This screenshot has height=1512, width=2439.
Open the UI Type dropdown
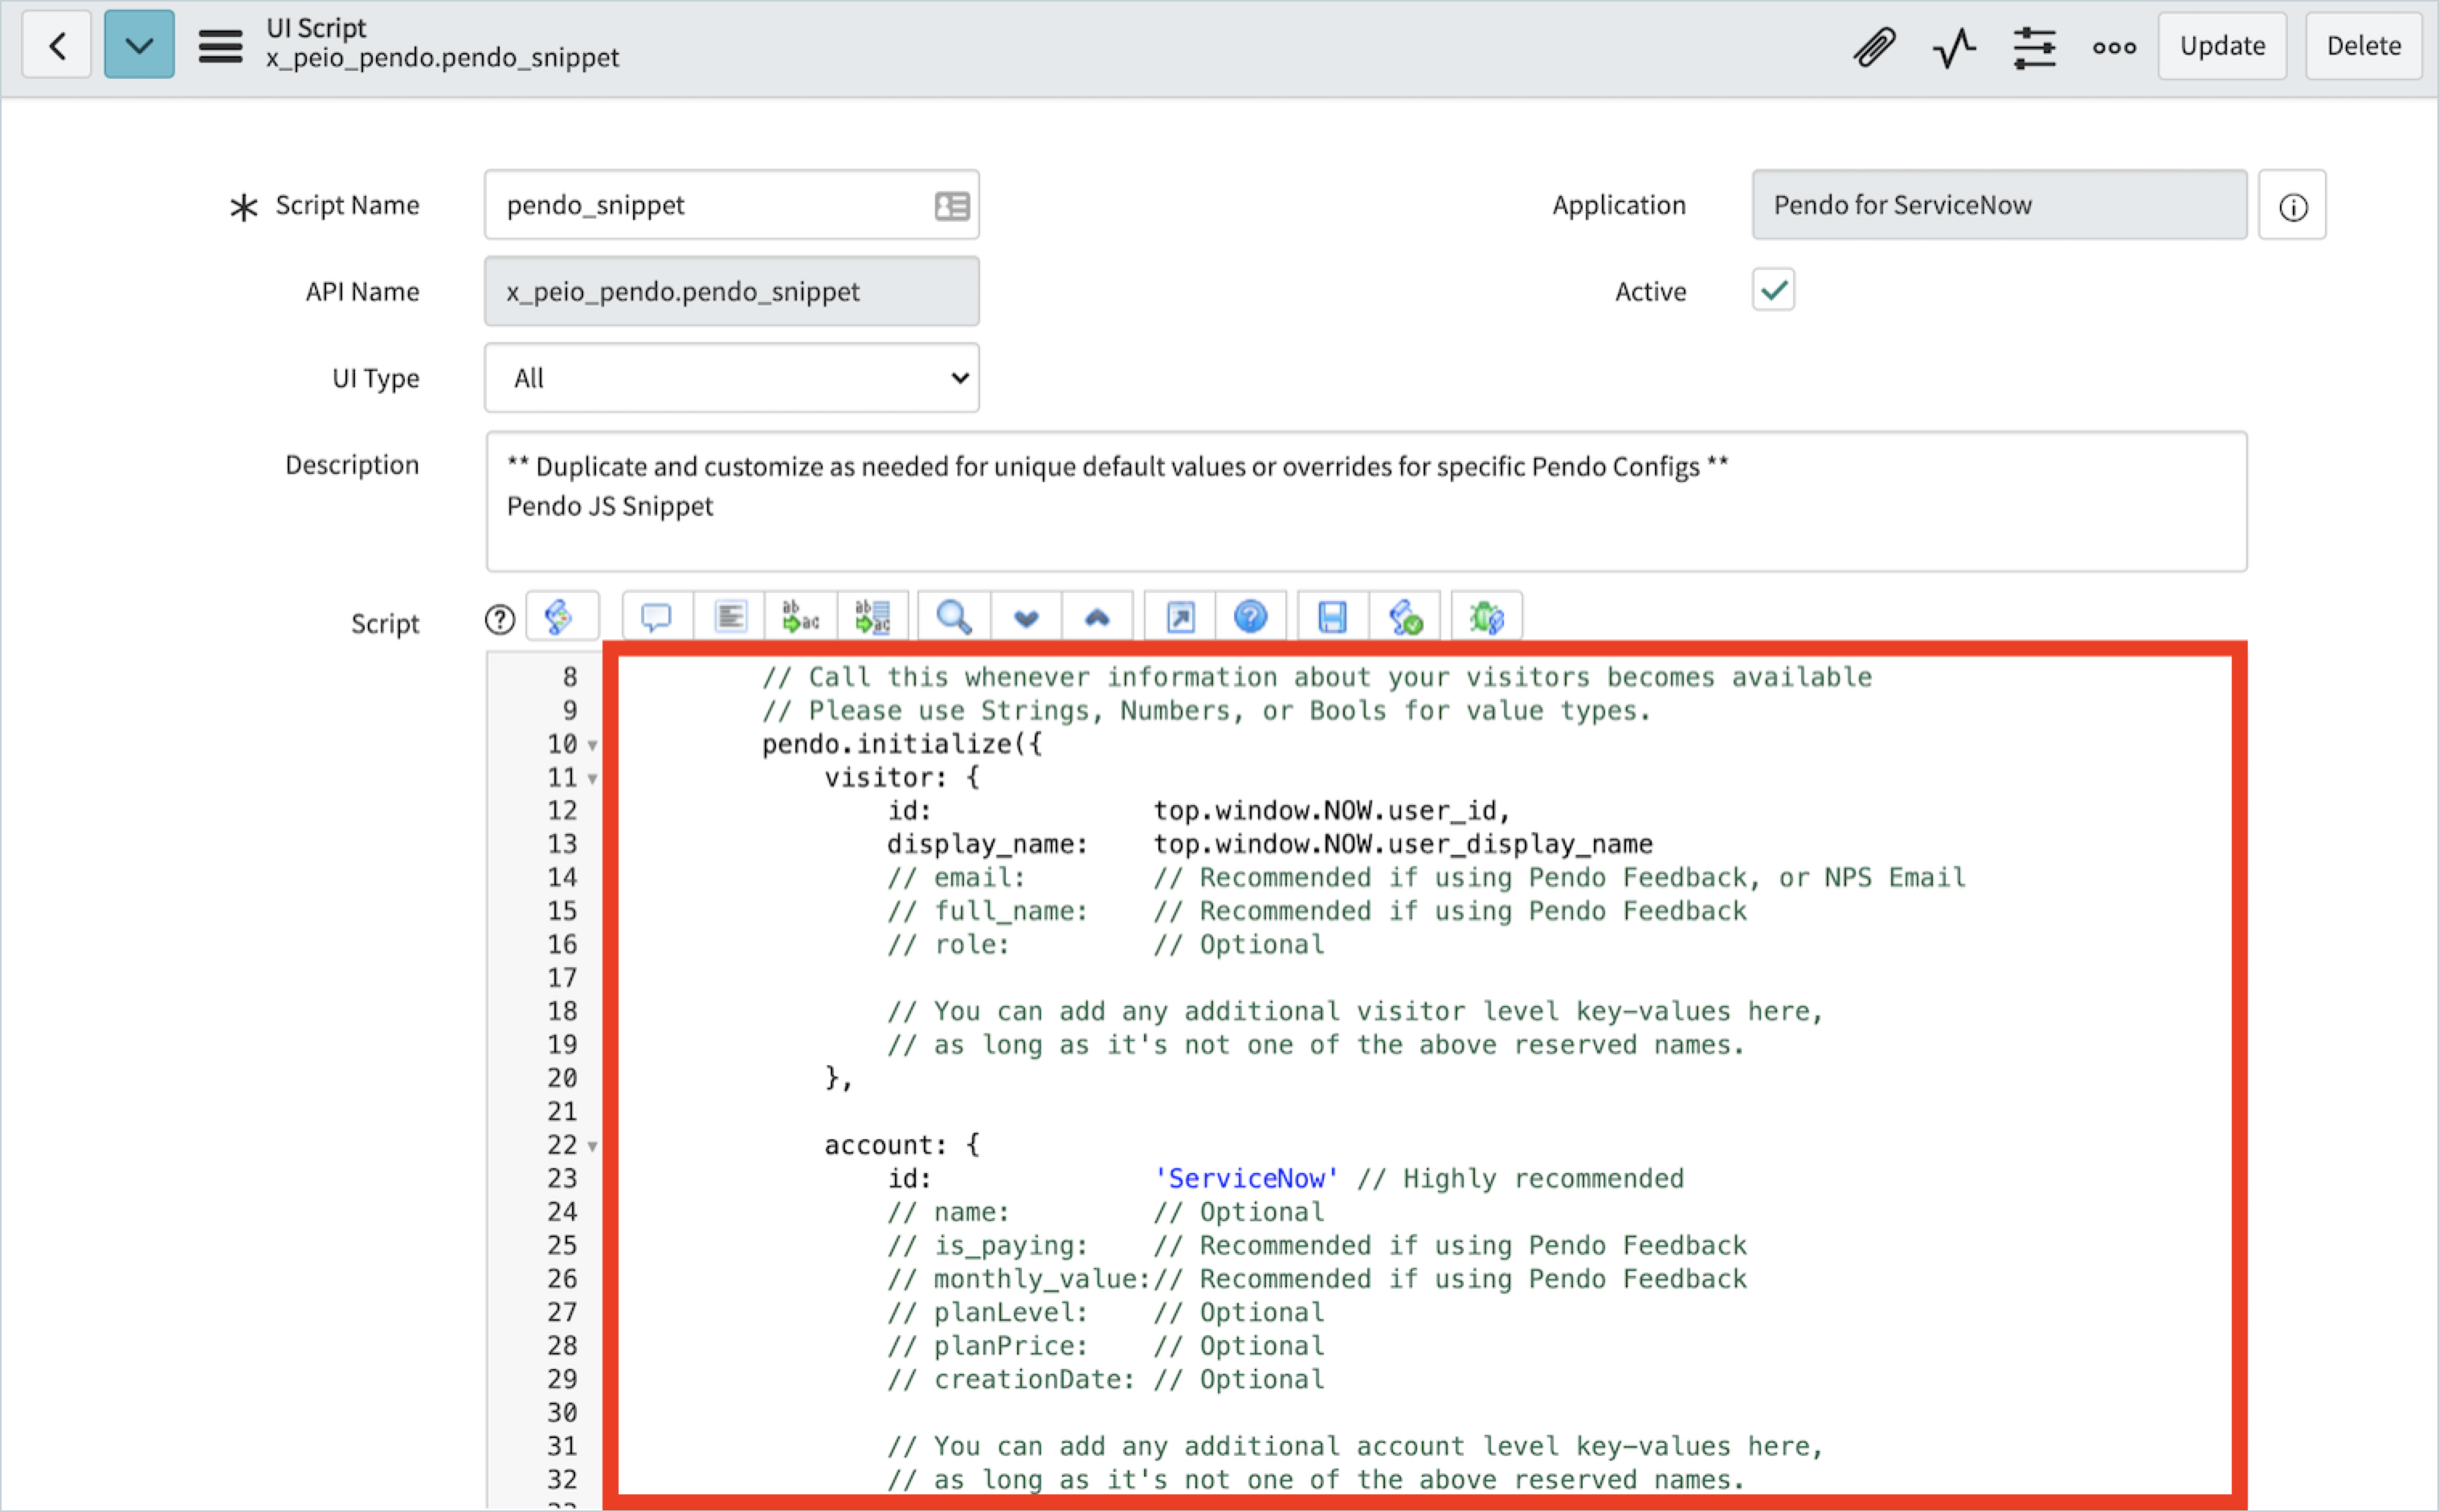click(731, 378)
